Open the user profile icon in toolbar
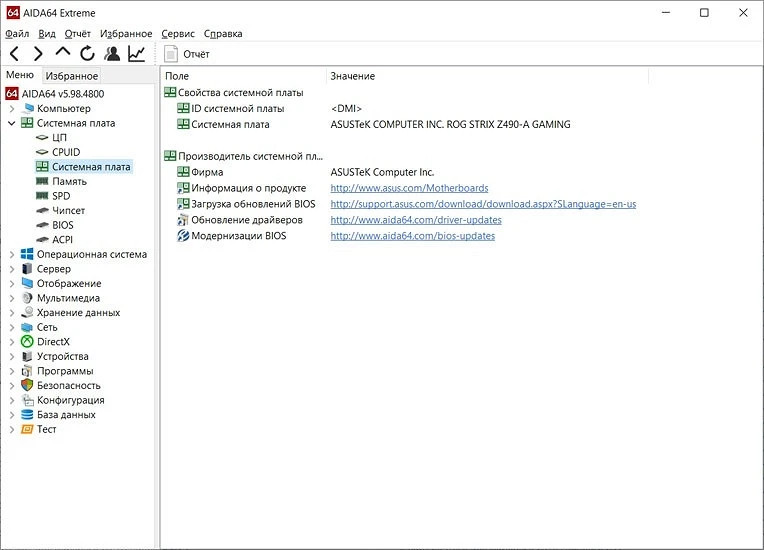This screenshot has width=764, height=550. click(112, 54)
